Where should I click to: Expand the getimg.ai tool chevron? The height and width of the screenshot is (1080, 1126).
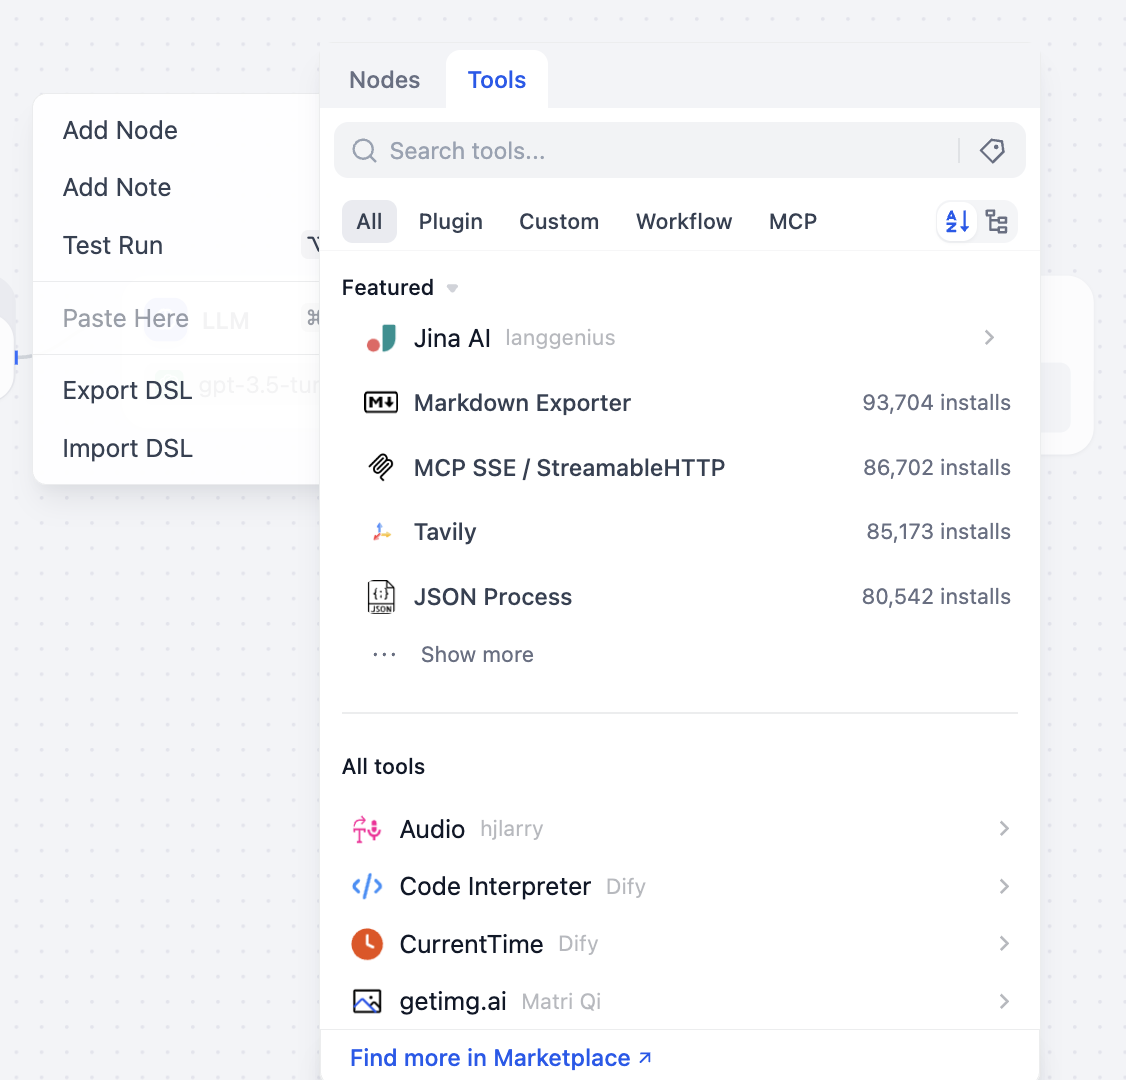click(x=1004, y=1001)
